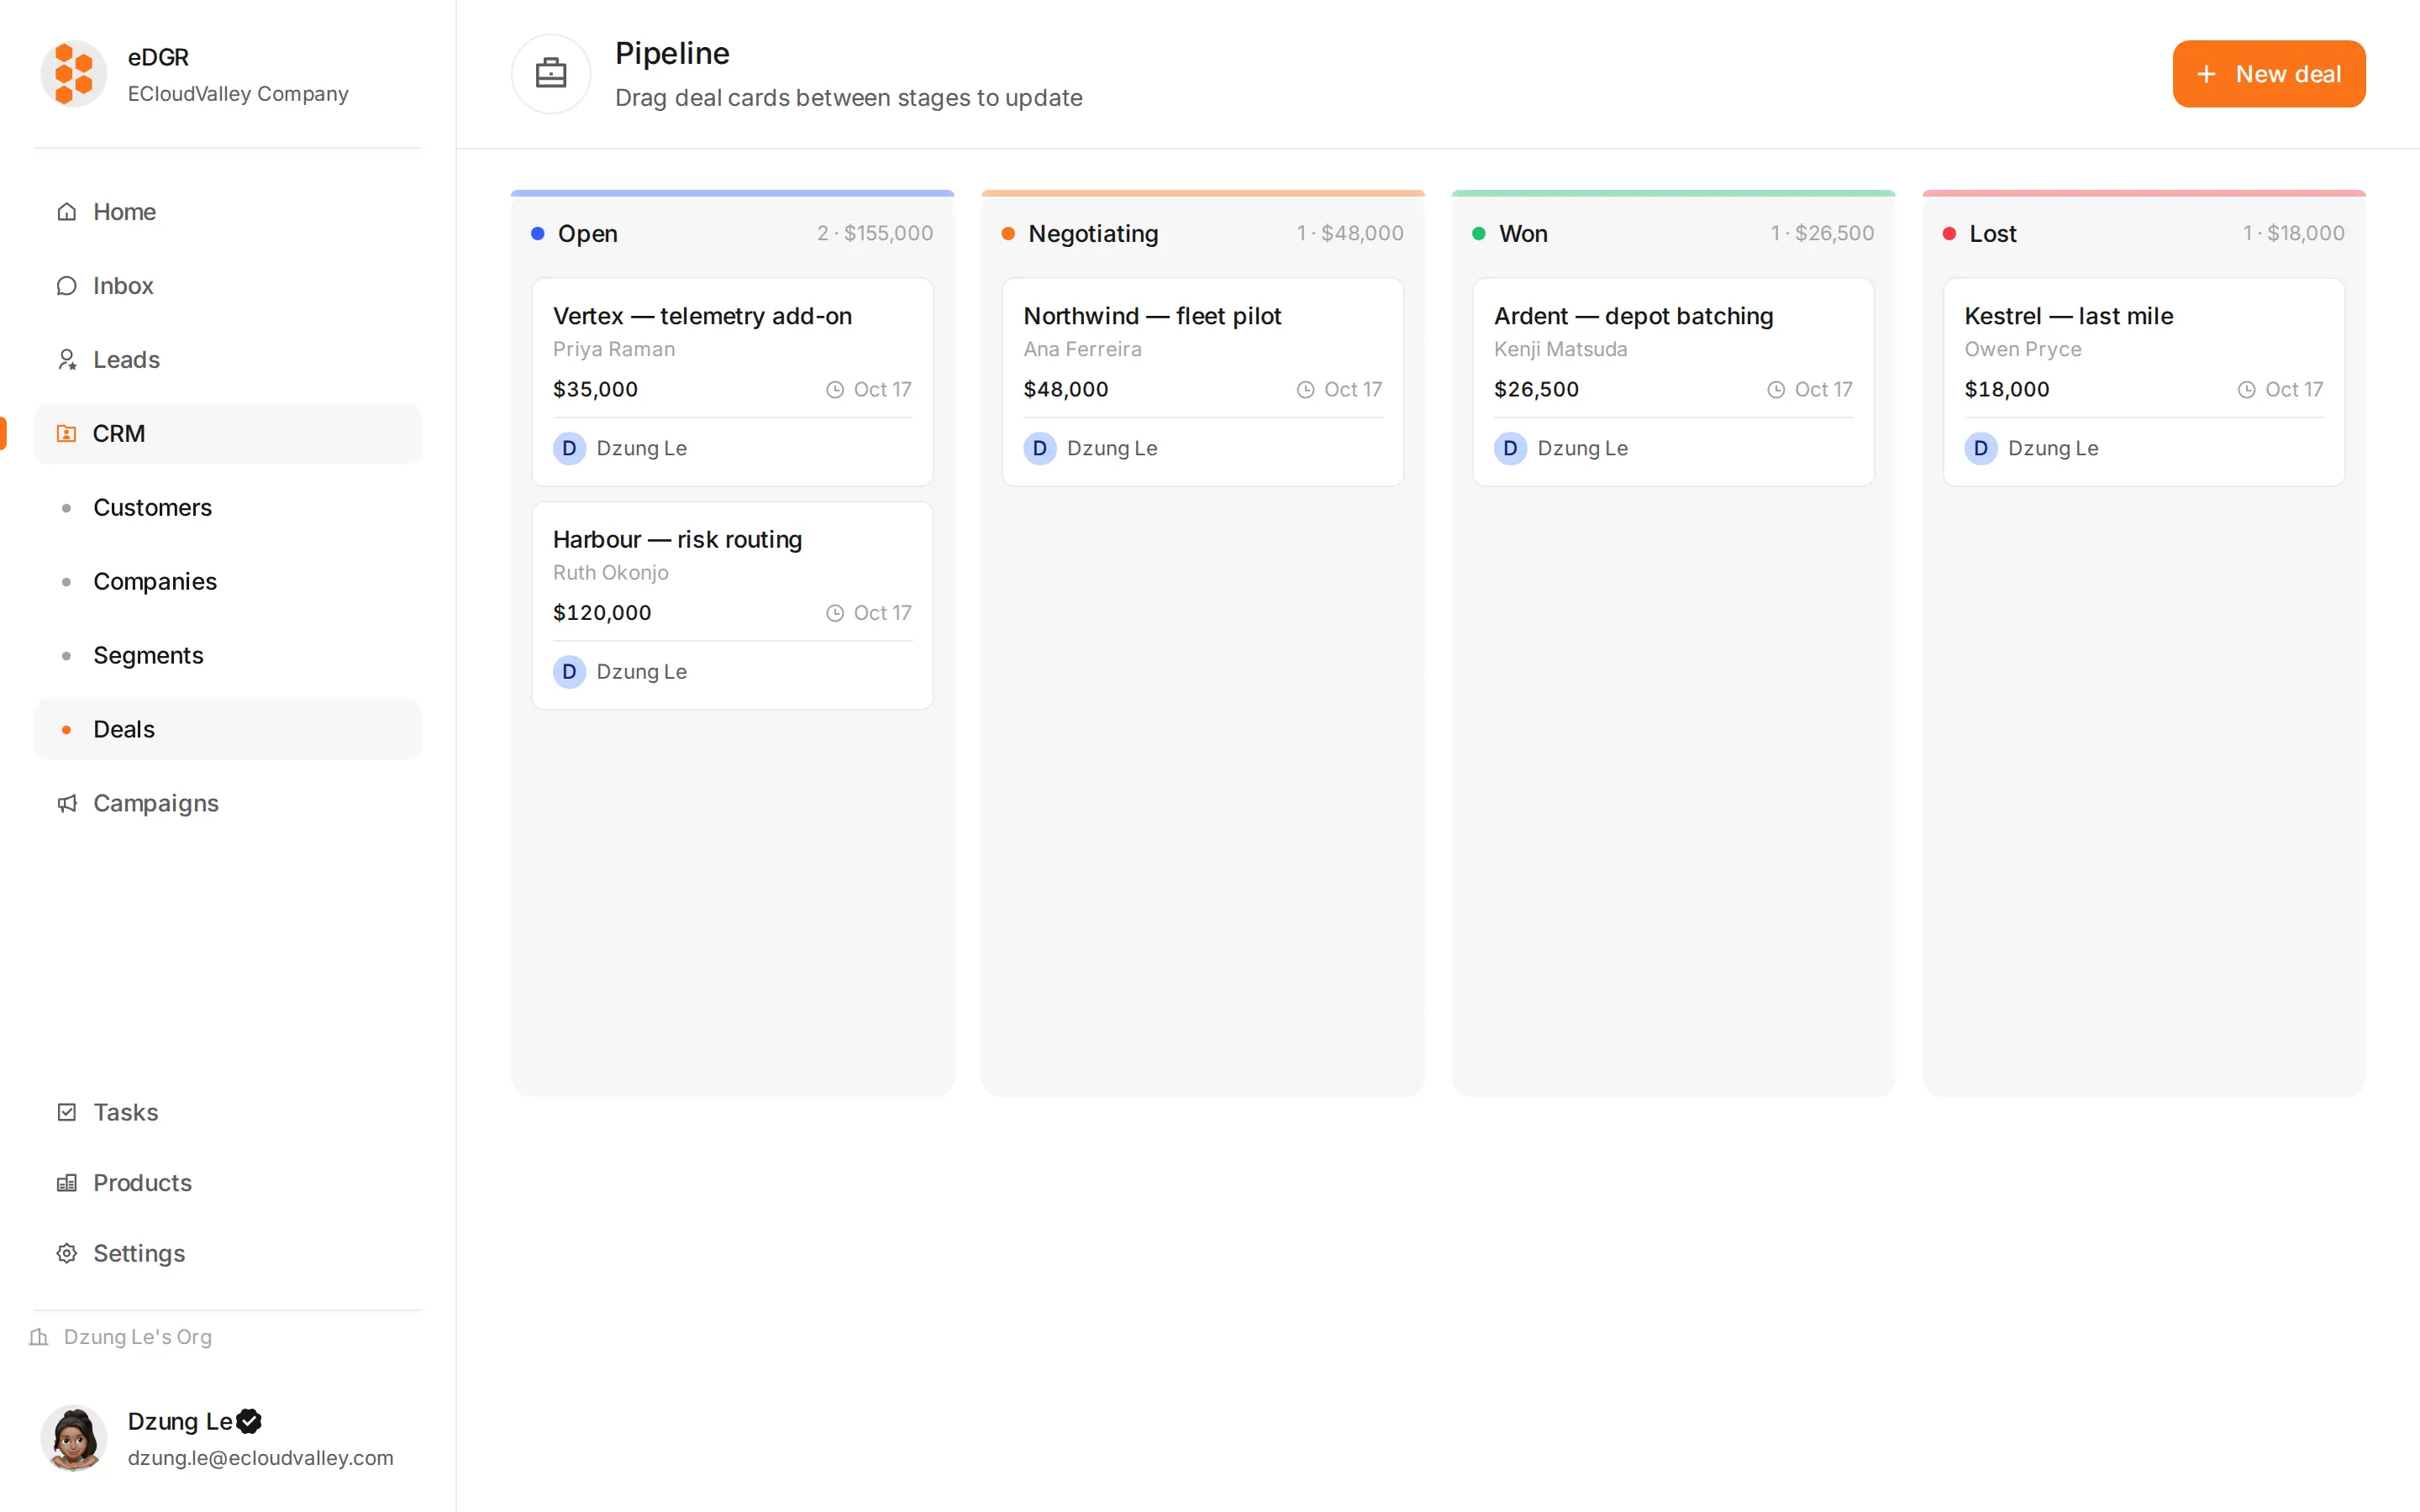2420x1512 pixels.
Task: Click the clock icon on Northwind deal
Action: point(1305,390)
